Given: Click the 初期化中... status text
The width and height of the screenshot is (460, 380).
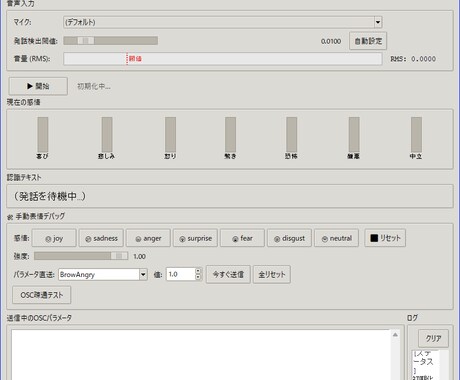Looking at the screenshot, I should tap(94, 87).
